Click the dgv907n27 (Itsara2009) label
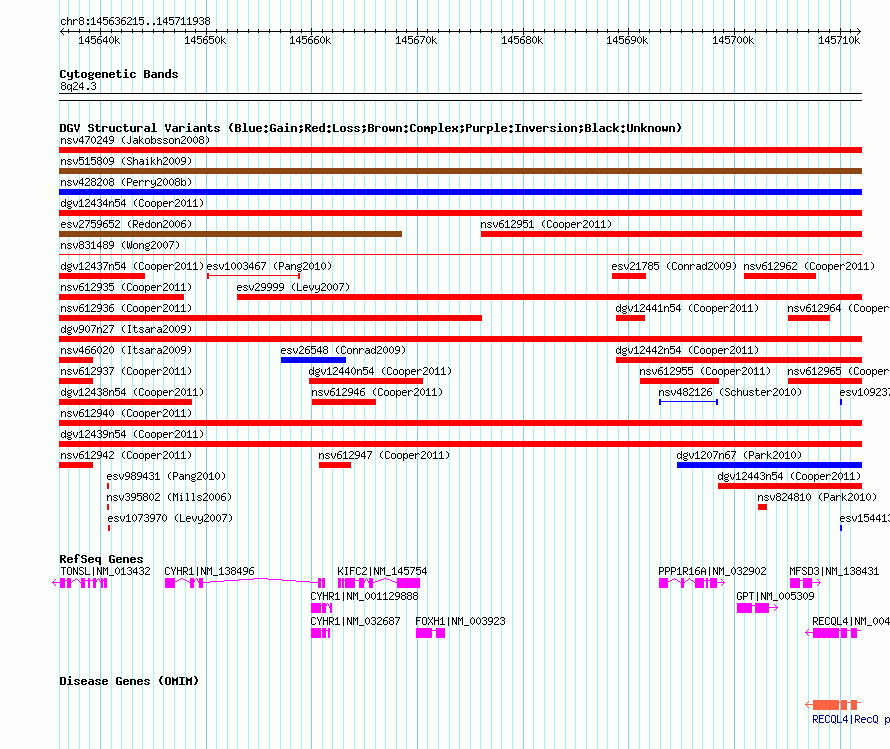 click(126, 329)
